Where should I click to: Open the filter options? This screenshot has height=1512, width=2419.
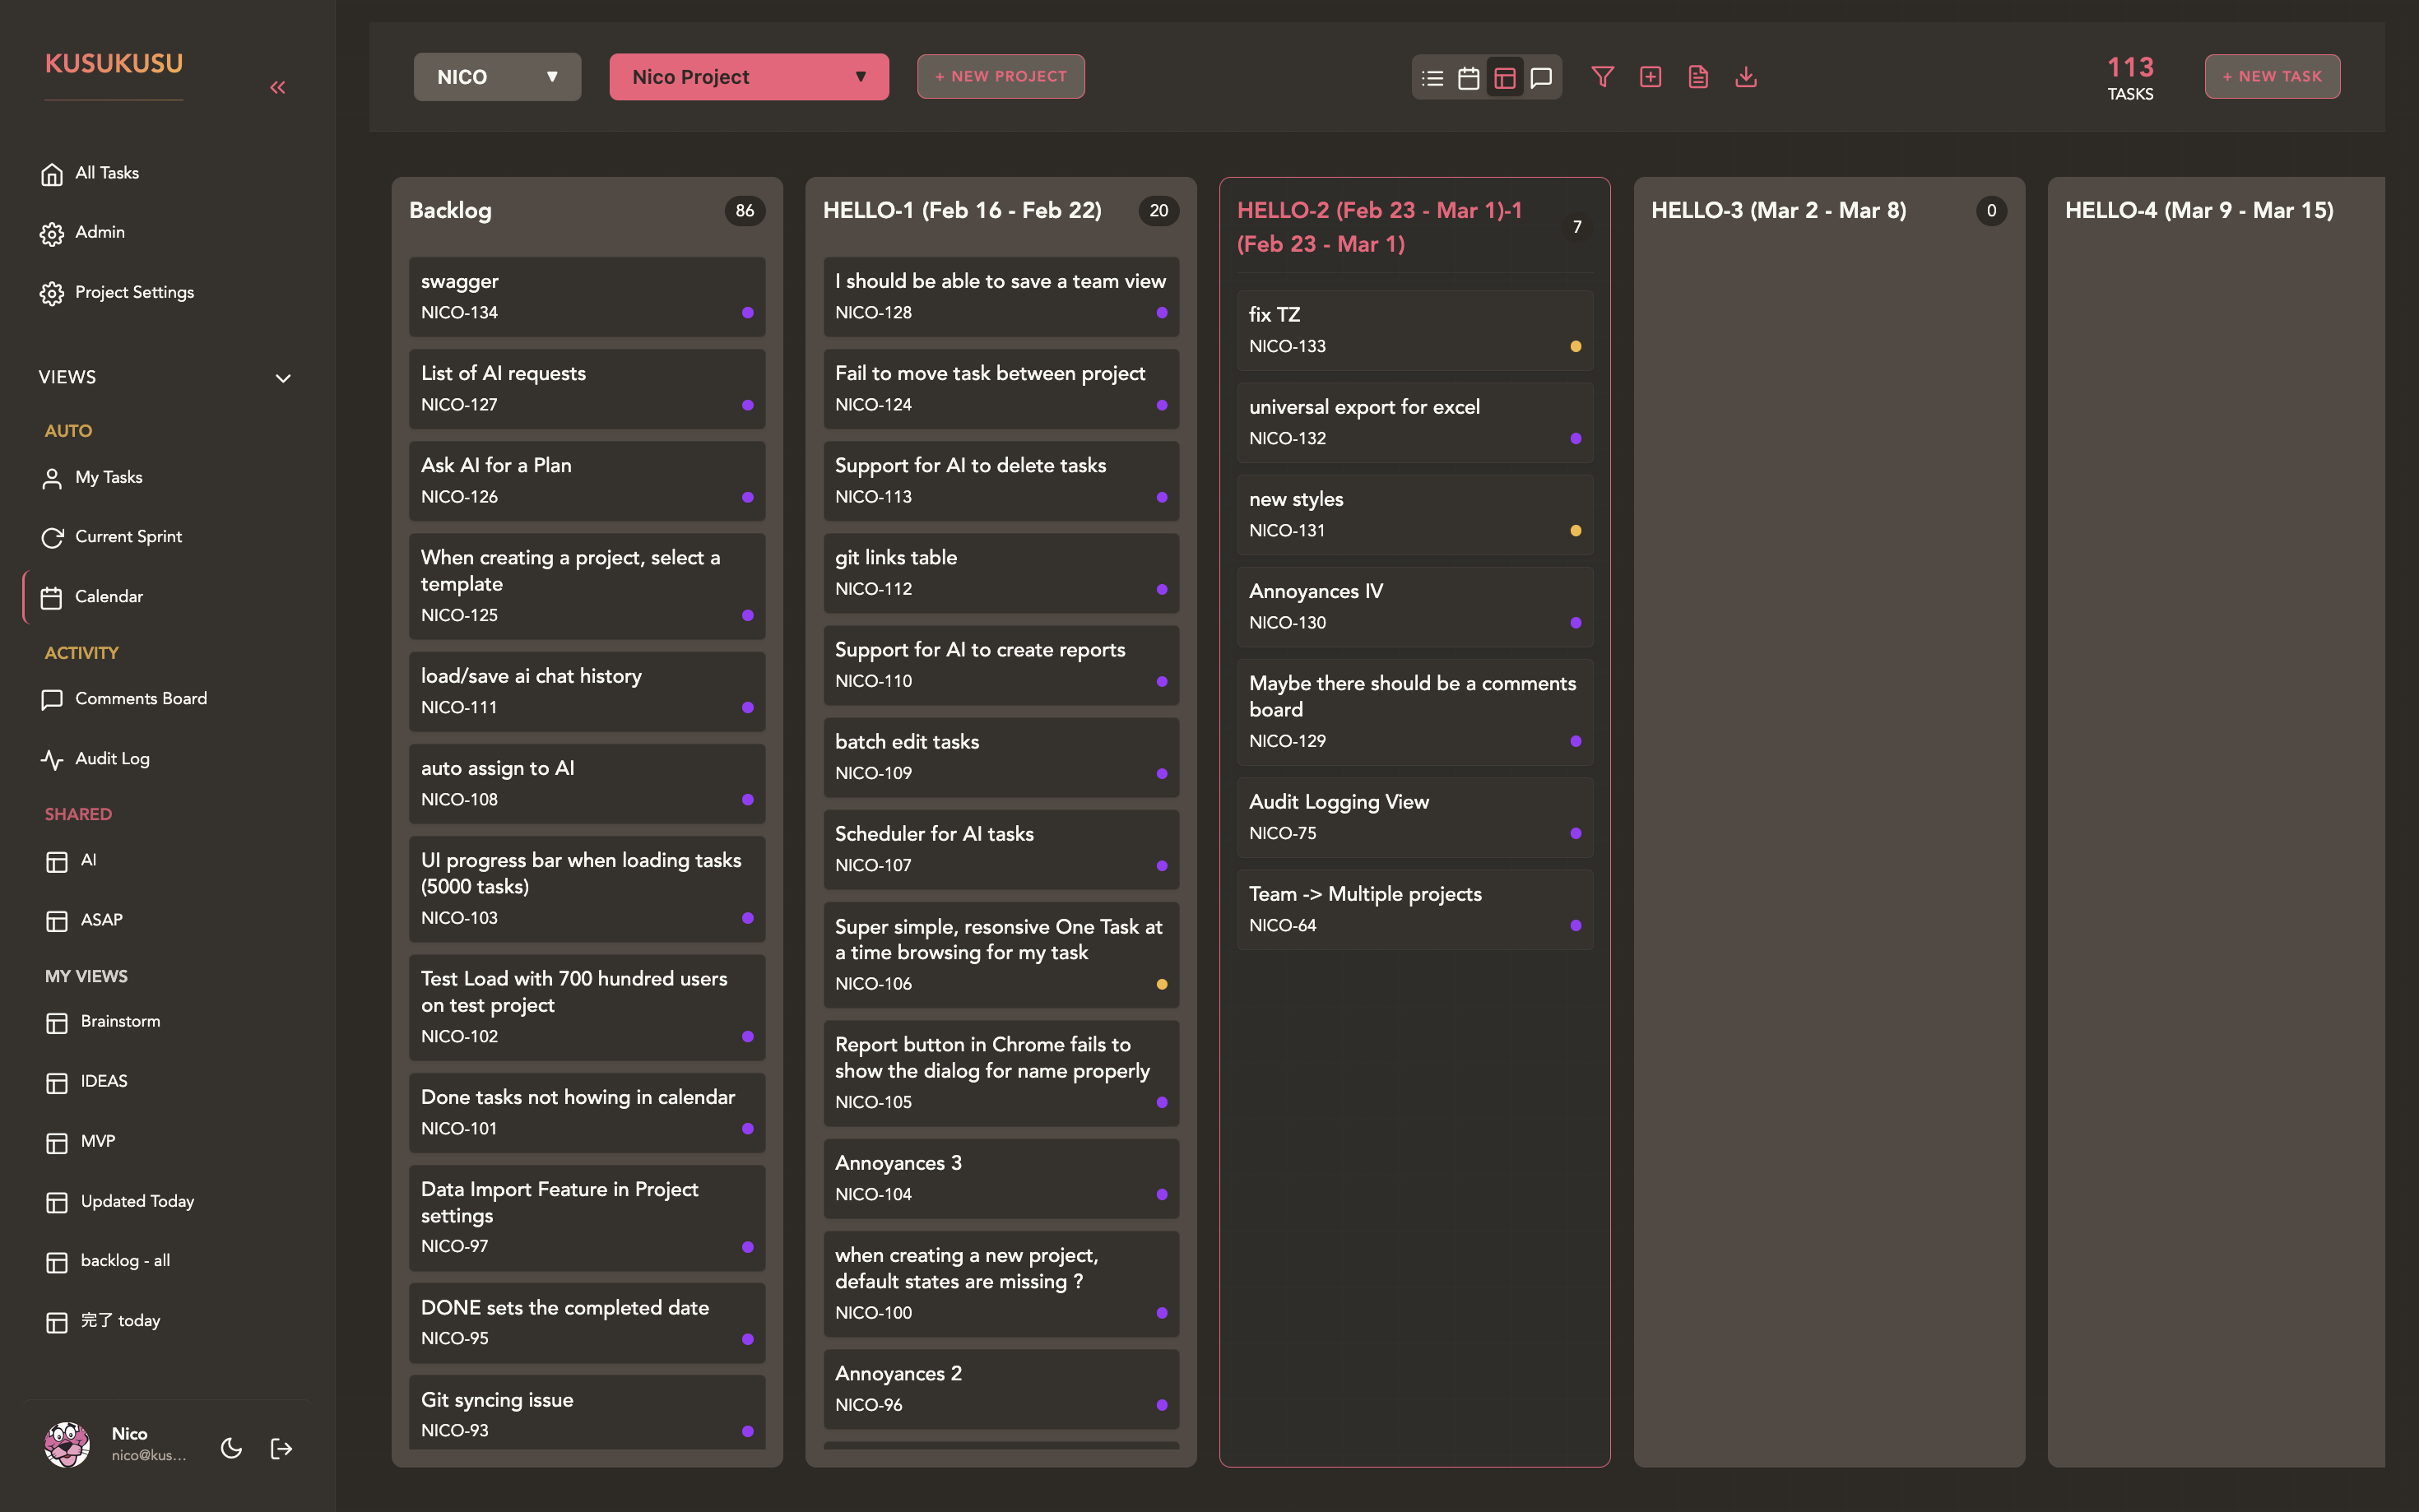pyautogui.click(x=1602, y=77)
